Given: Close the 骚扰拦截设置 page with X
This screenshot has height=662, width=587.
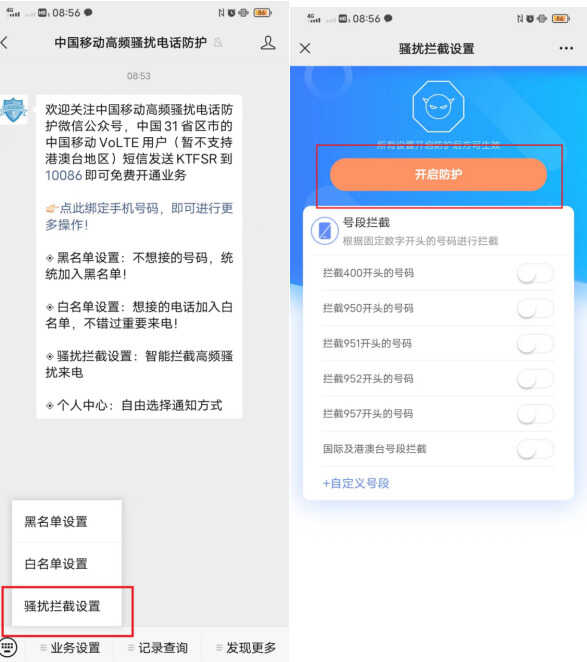Looking at the screenshot, I should tap(305, 49).
